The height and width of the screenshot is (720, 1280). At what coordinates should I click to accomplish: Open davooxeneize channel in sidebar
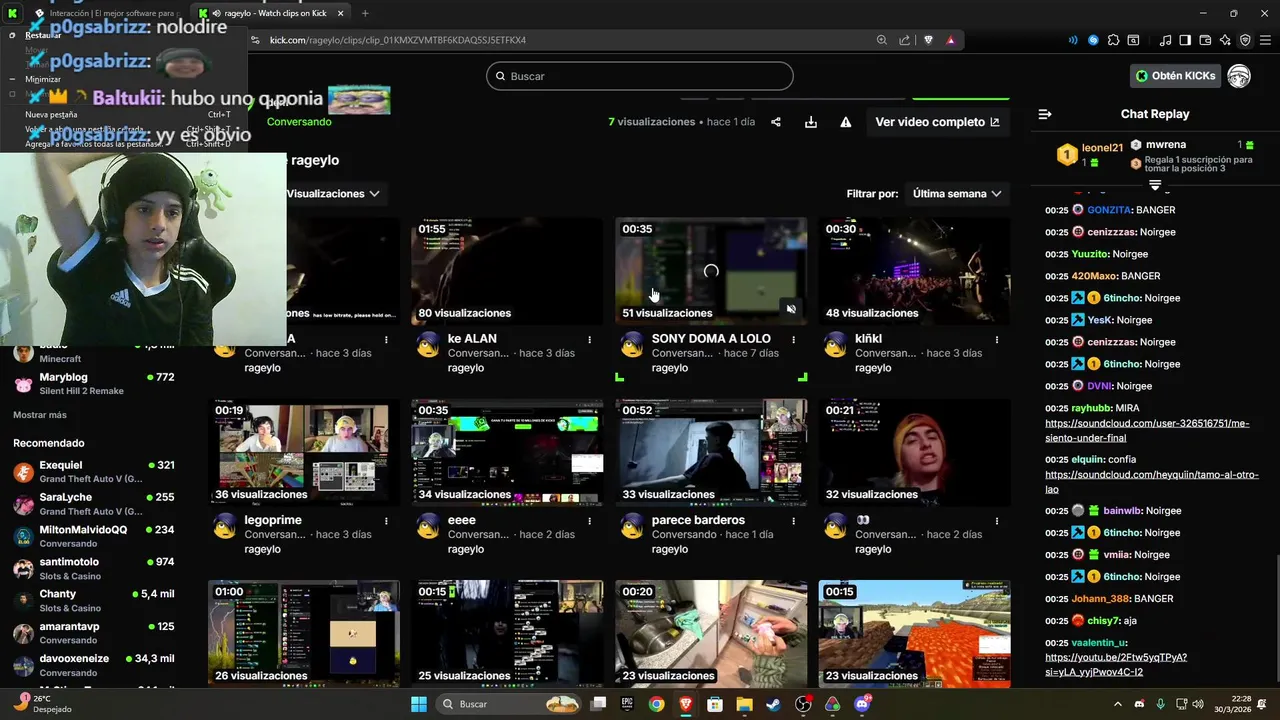[94, 665]
